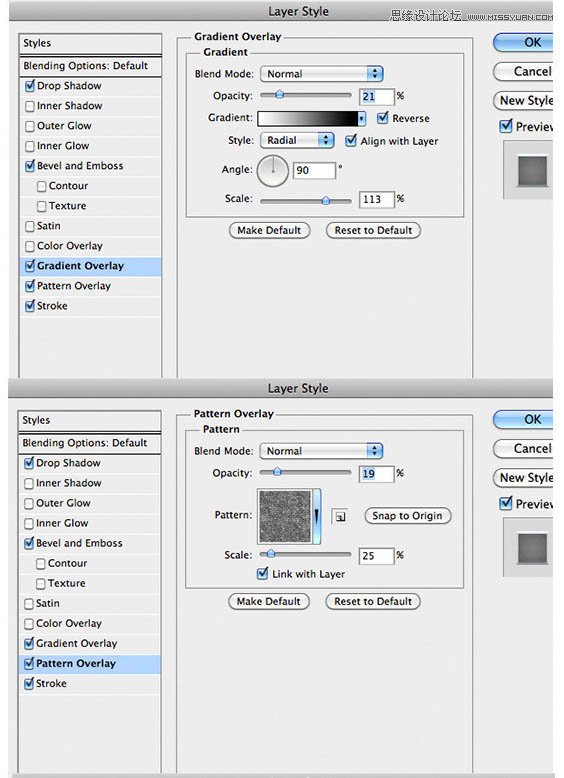Open the pattern picker arrow beside pattern thumbnail

[x=316, y=516]
